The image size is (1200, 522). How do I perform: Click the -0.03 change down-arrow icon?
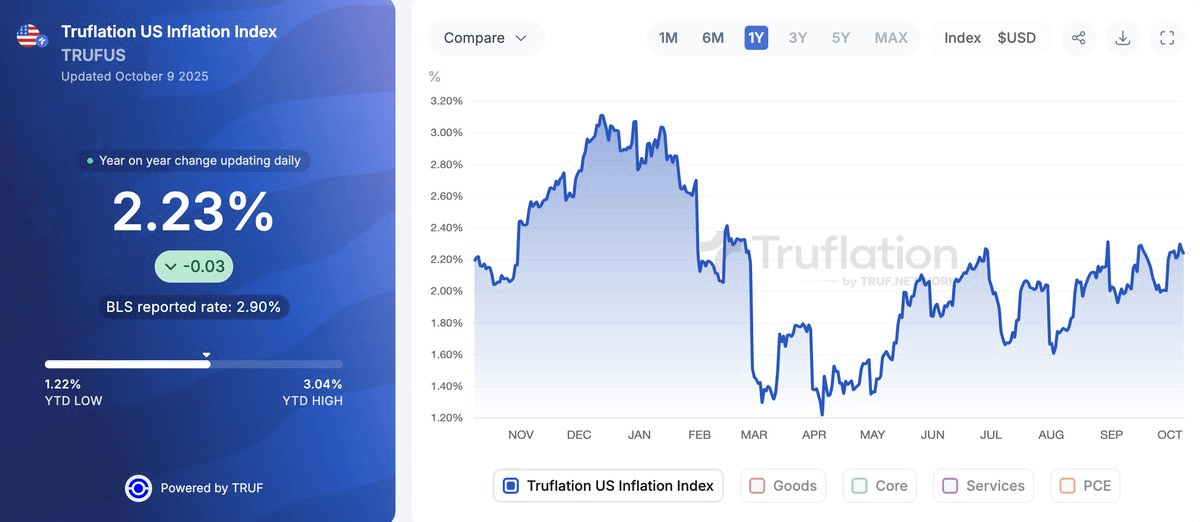point(171,267)
